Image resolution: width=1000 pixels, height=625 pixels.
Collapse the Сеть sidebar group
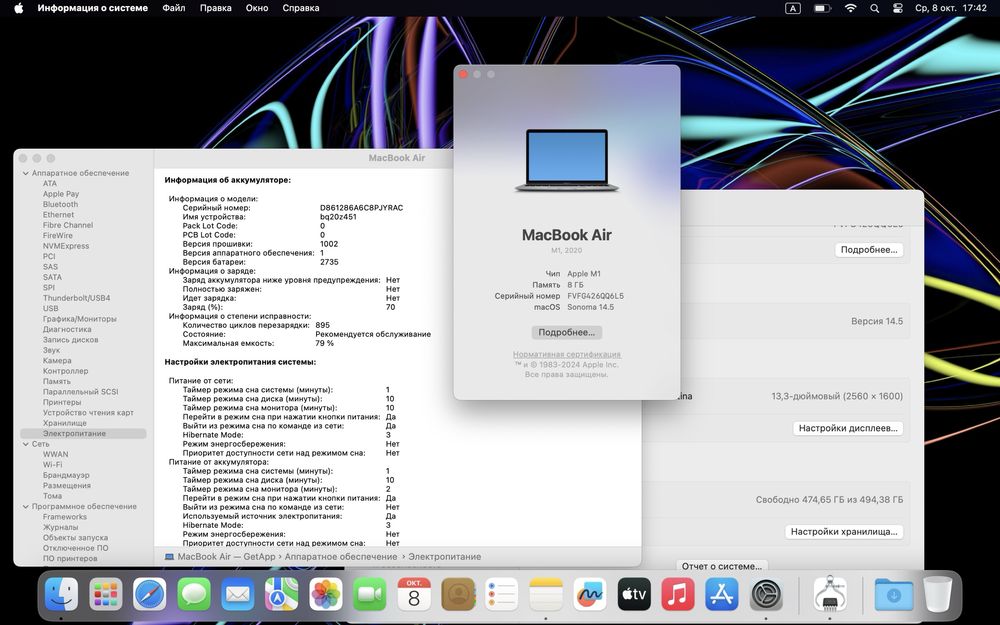(24, 444)
